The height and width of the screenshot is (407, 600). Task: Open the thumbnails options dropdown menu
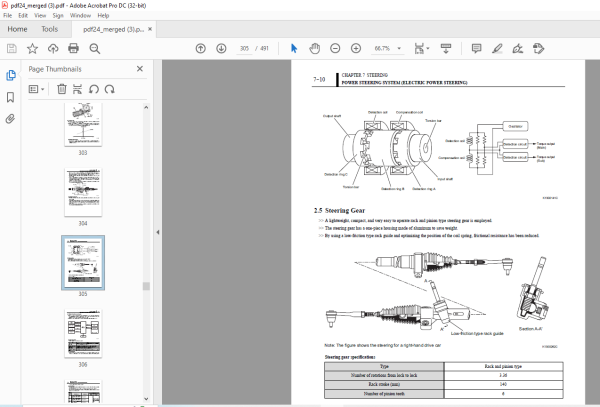[x=36, y=89]
